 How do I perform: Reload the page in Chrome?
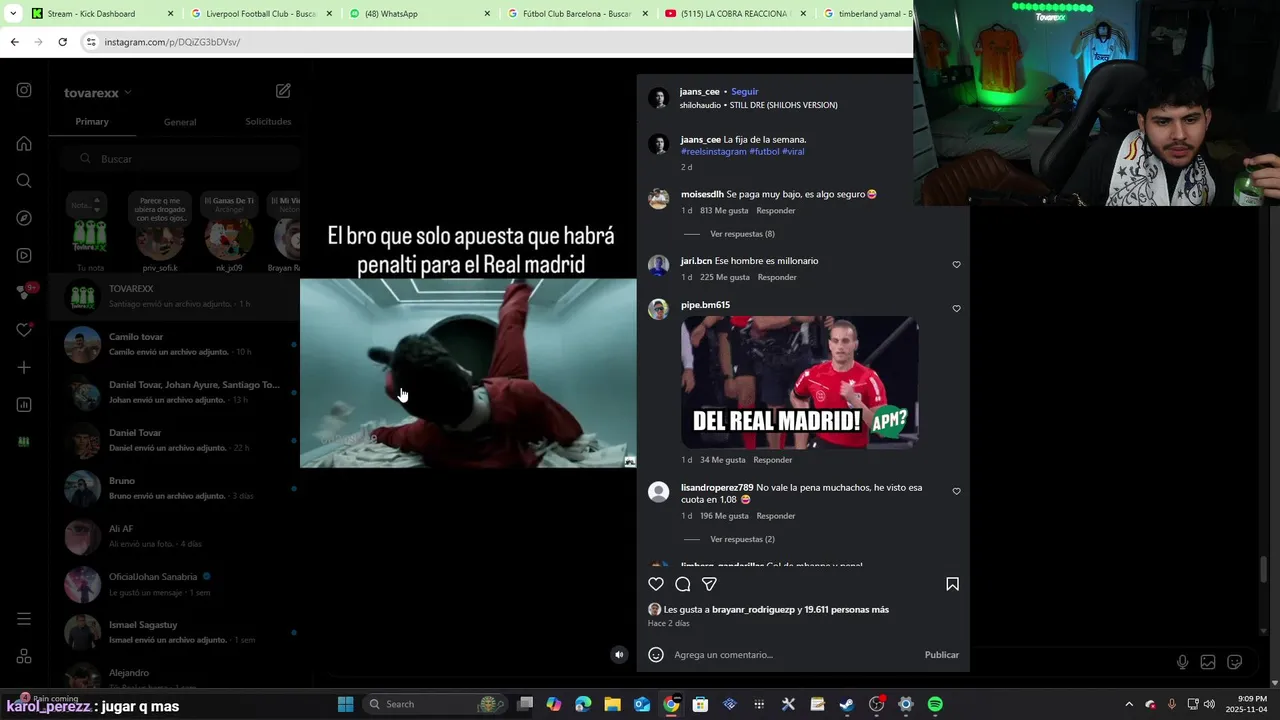[62, 42]
